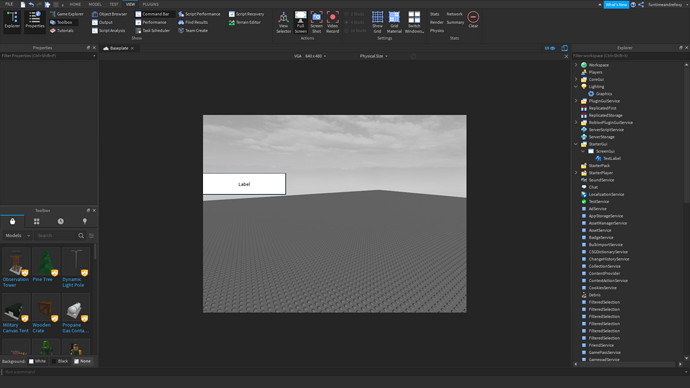Show the Output window
The width and height of the screenshot is (690, 388).
click(x=102, y=22)
